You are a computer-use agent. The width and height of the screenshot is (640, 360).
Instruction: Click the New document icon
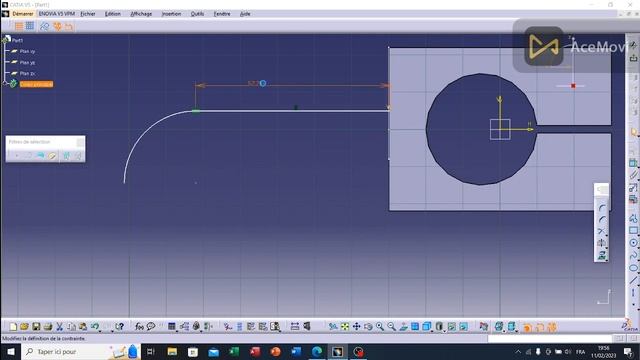(x=13, y=327)
